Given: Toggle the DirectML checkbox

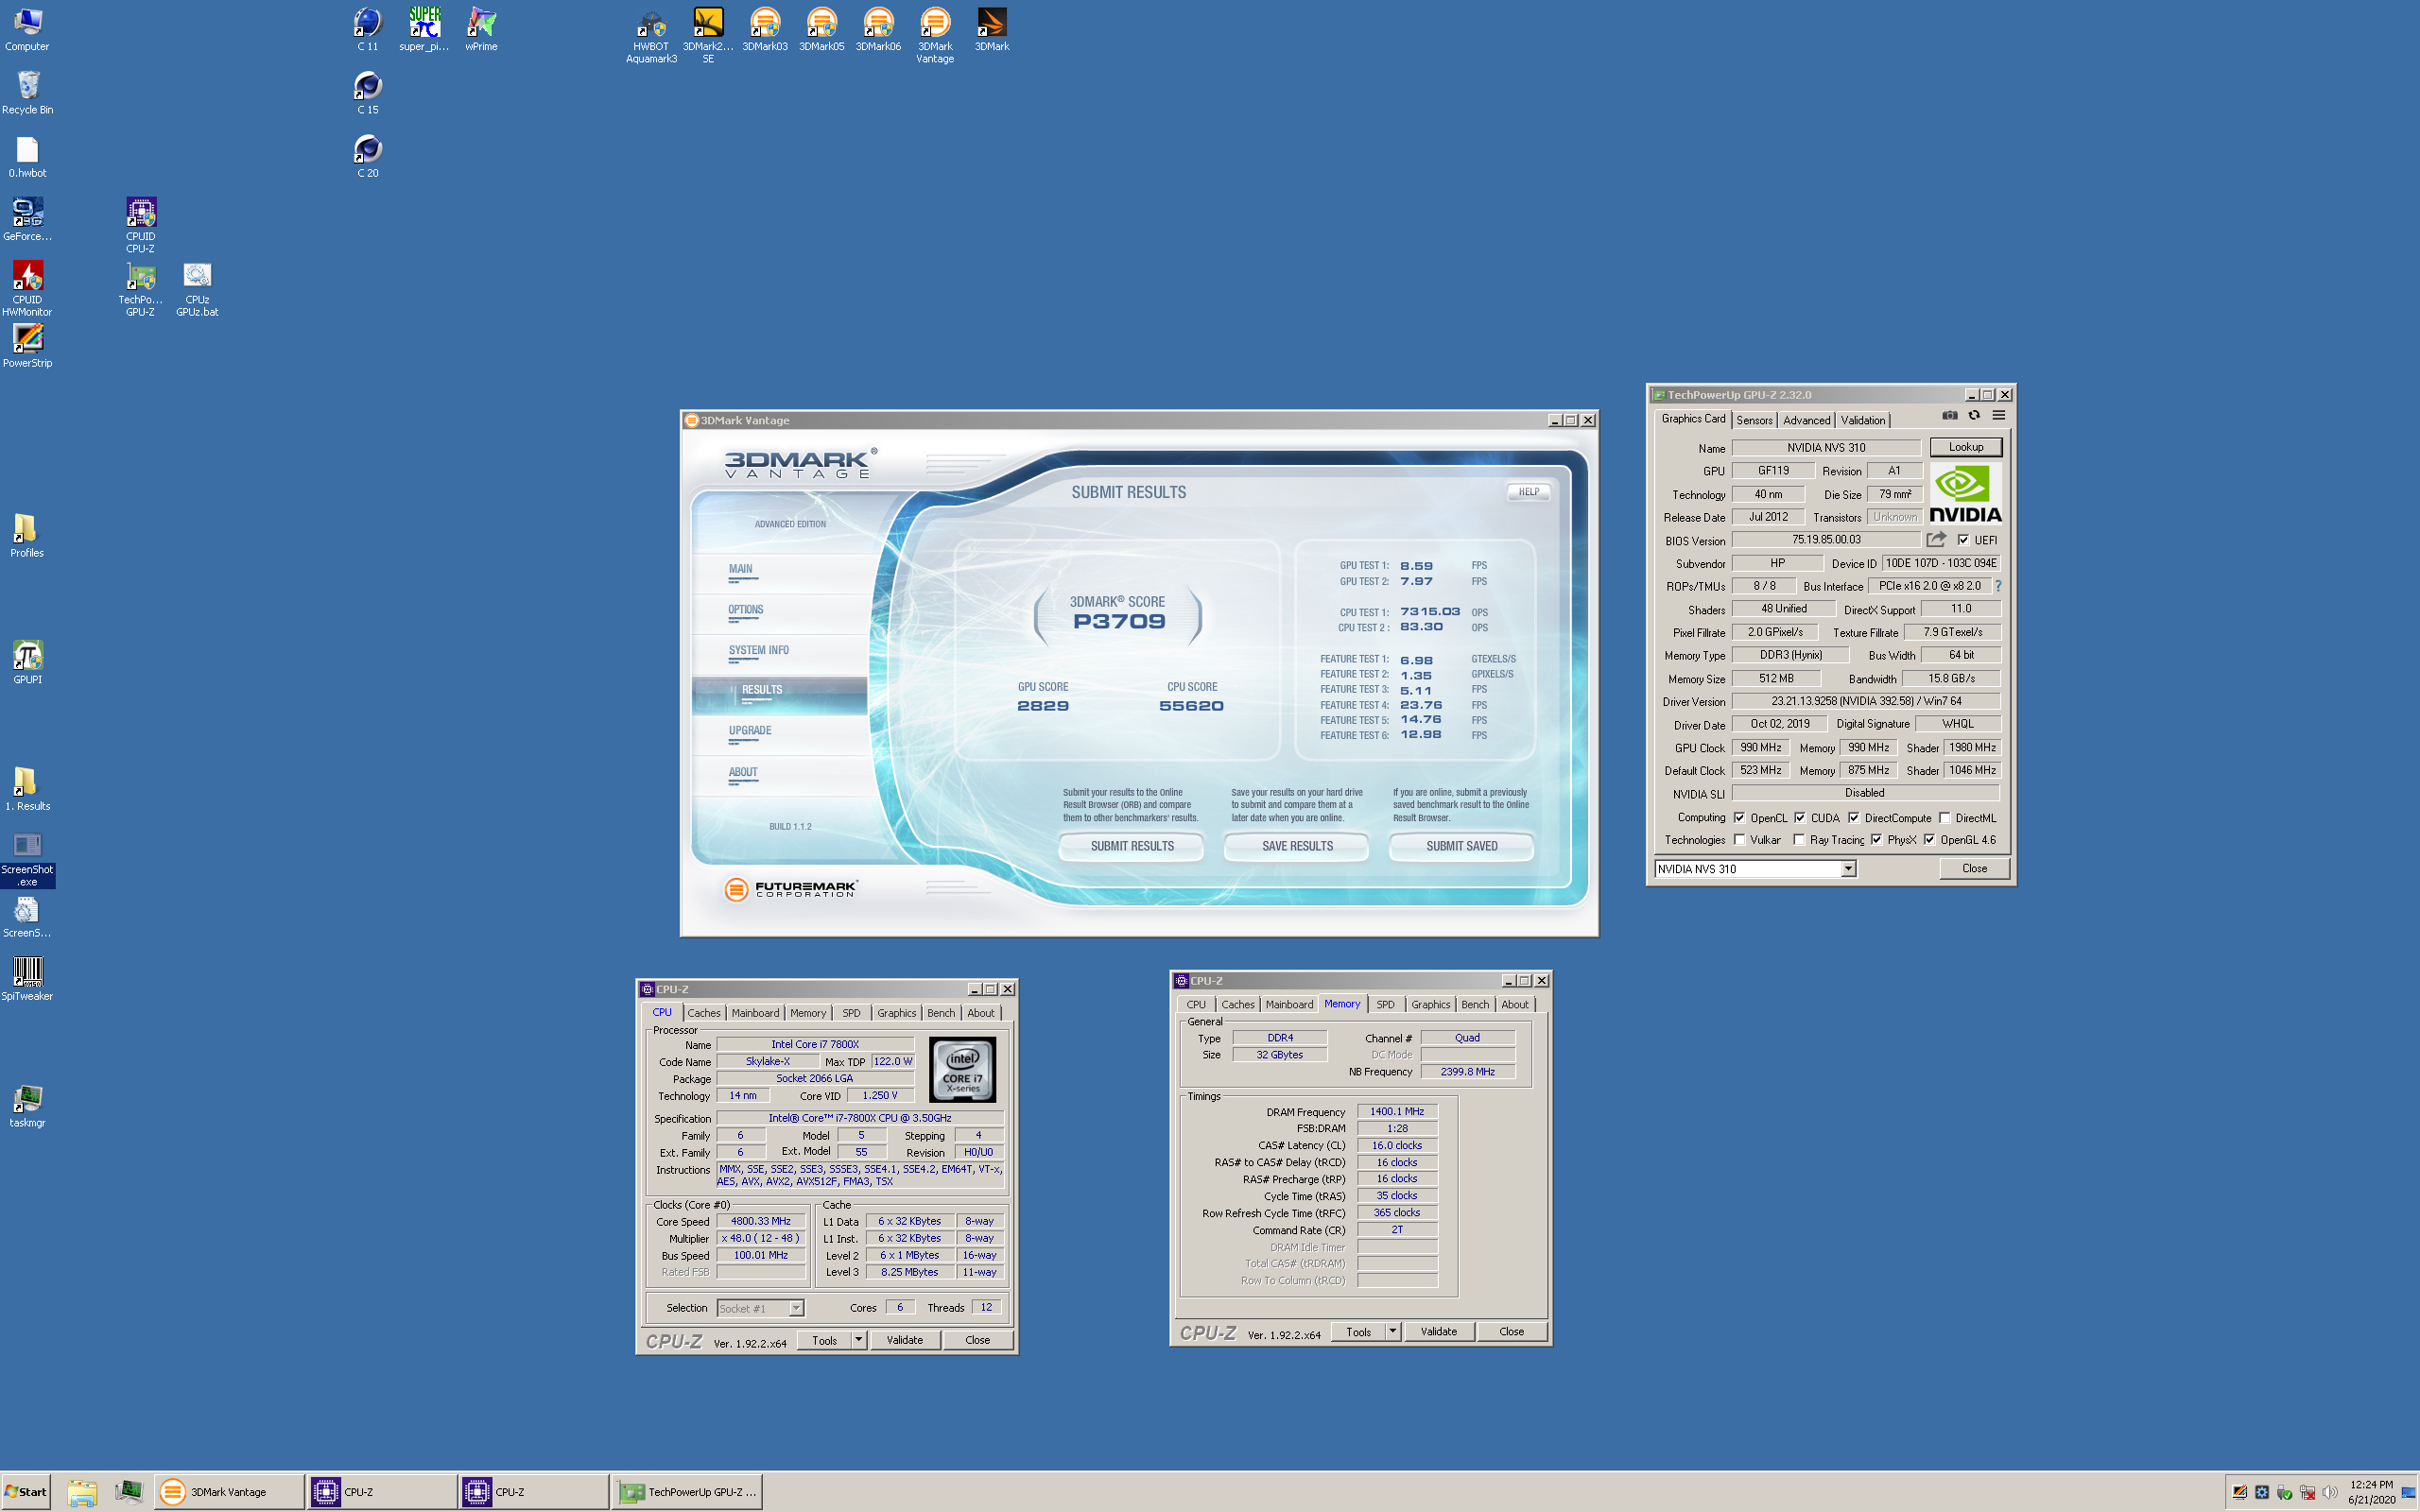Looking at the screenshot, I should [x=1945, y=818].
